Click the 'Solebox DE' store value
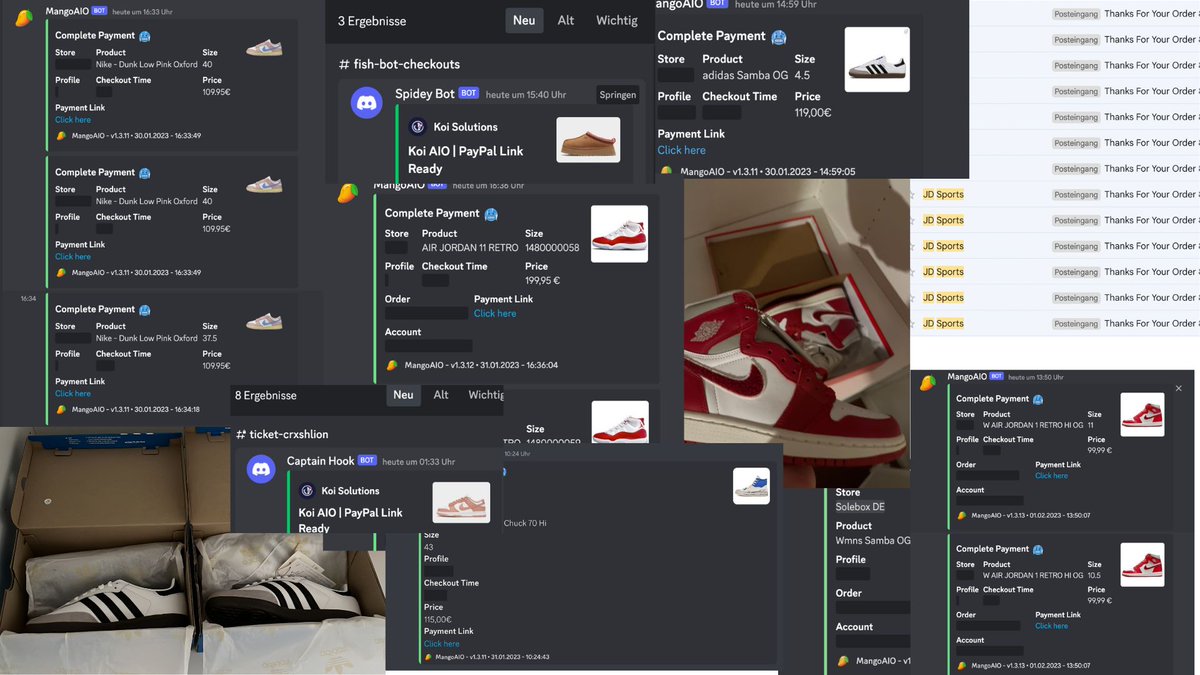The width and height of the screenshot is (1200, 675). tap(861, 507)
